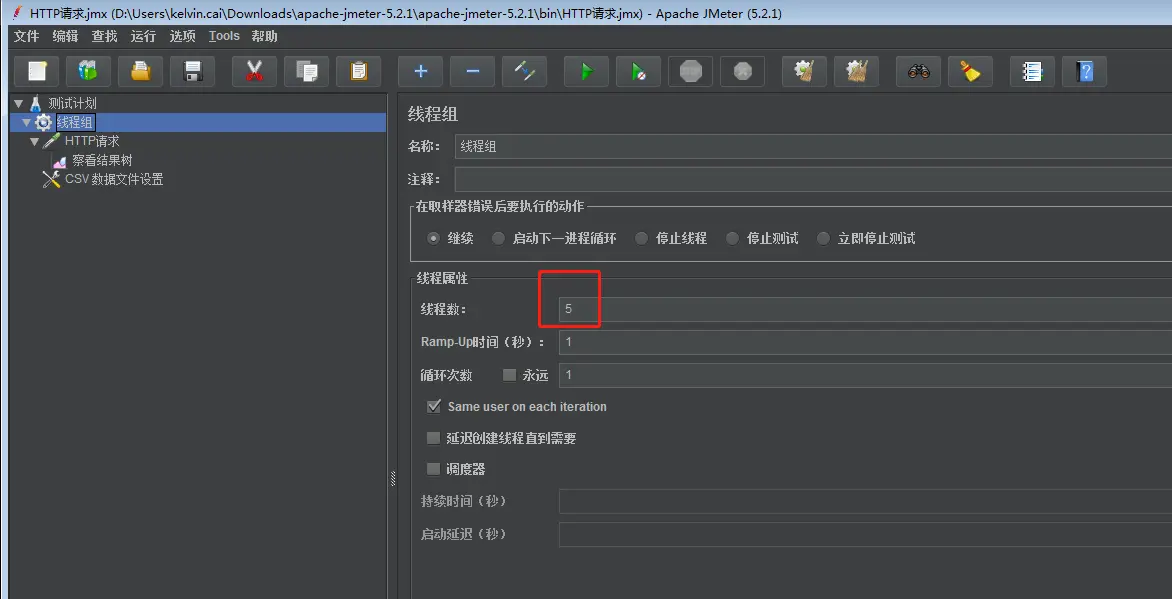Viewport: 1172px width, 599px height.
Task: Click the split pane divider handle
Action: click(392, 479)
